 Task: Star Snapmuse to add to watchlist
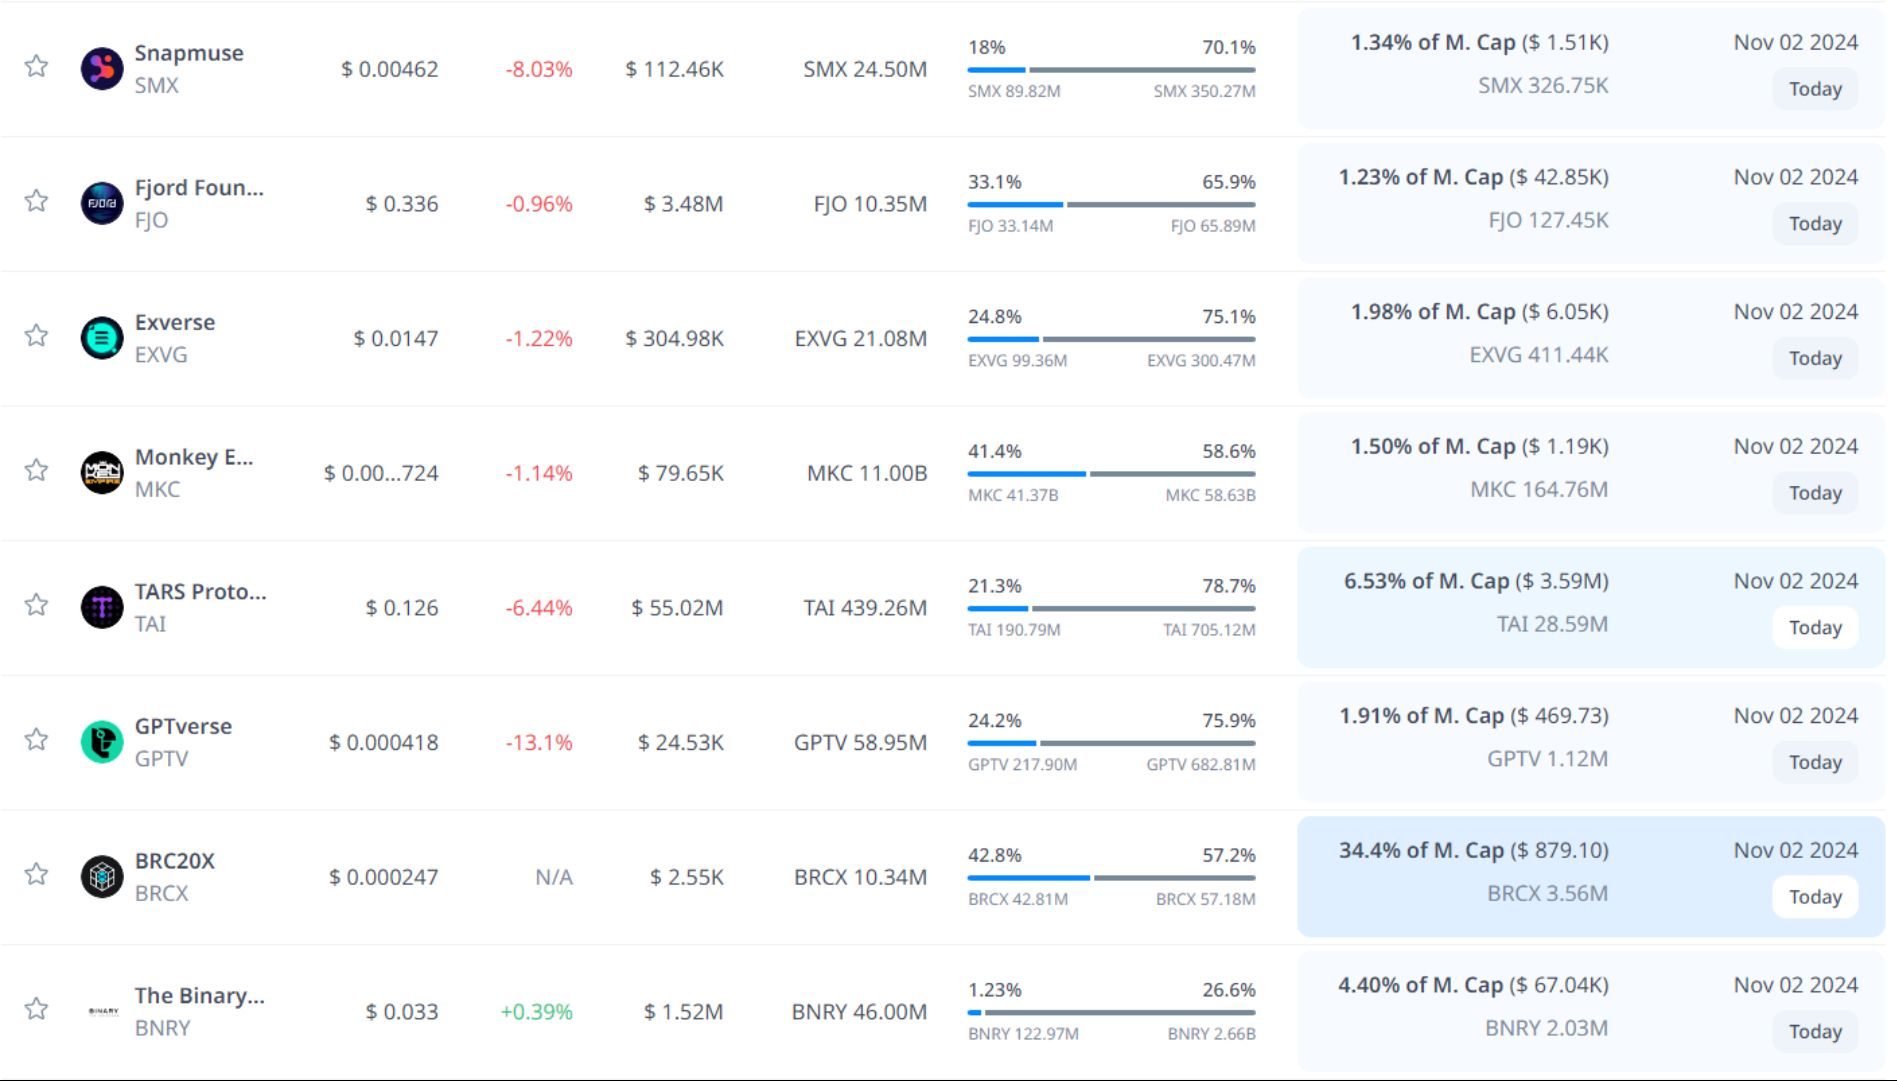point(37,67)
